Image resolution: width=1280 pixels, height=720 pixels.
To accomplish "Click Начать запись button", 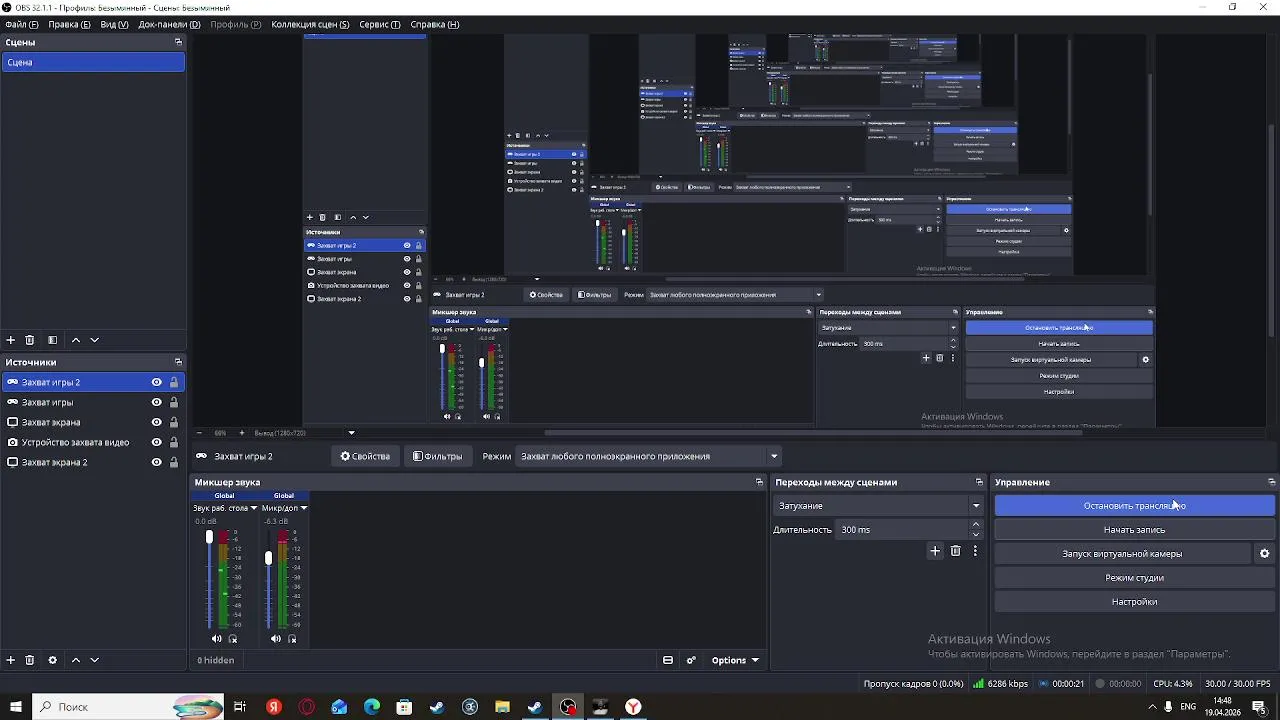I will (1134, 530).
